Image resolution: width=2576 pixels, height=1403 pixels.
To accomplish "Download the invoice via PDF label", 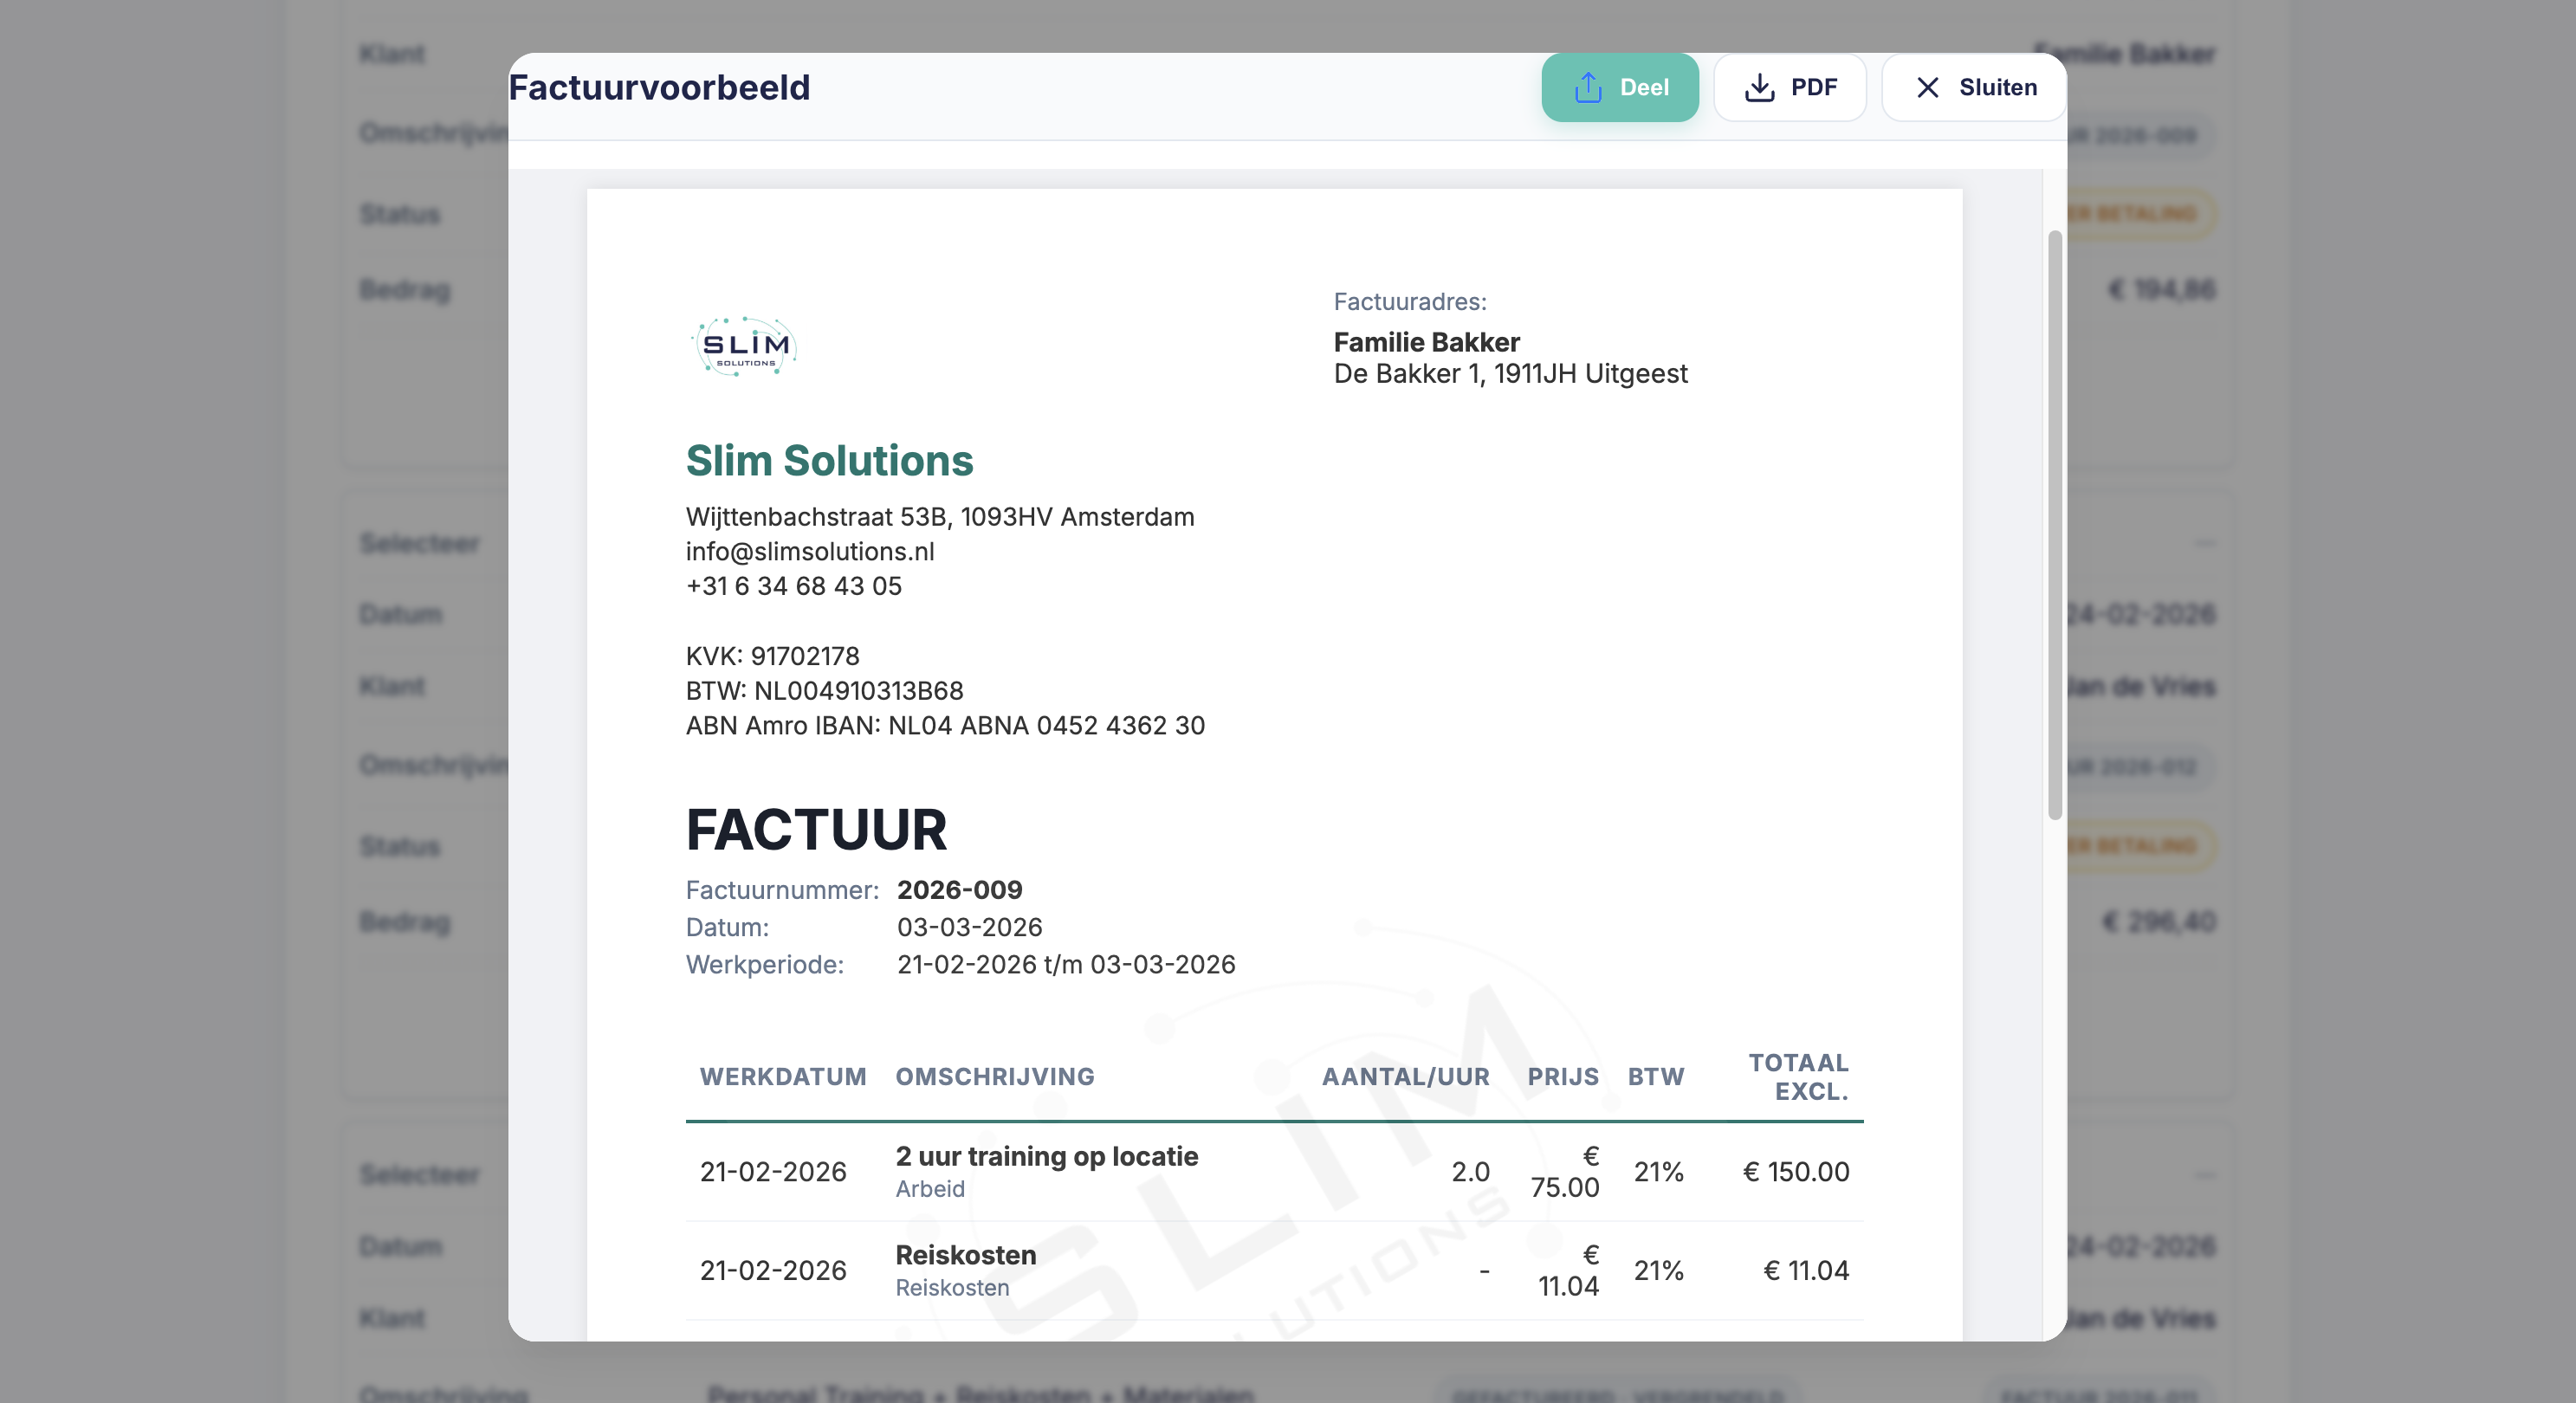I will point(1813,88).
